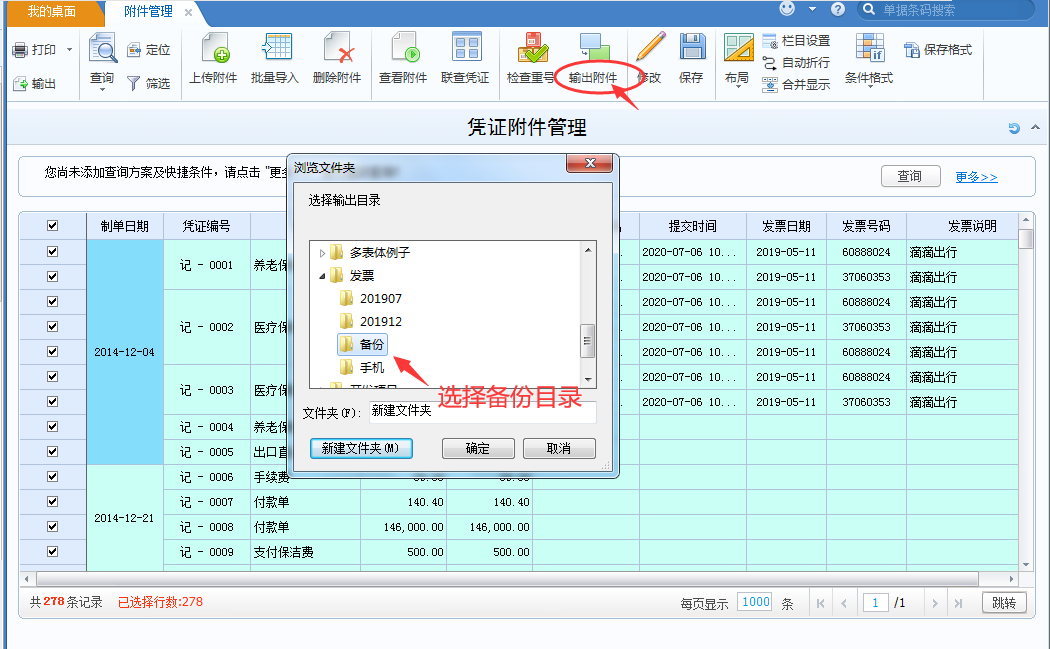The width and height of the screenshot is (1050, 649).
Task: Open 查看附件 view attachment tool
Action: [x=403, y=49]
